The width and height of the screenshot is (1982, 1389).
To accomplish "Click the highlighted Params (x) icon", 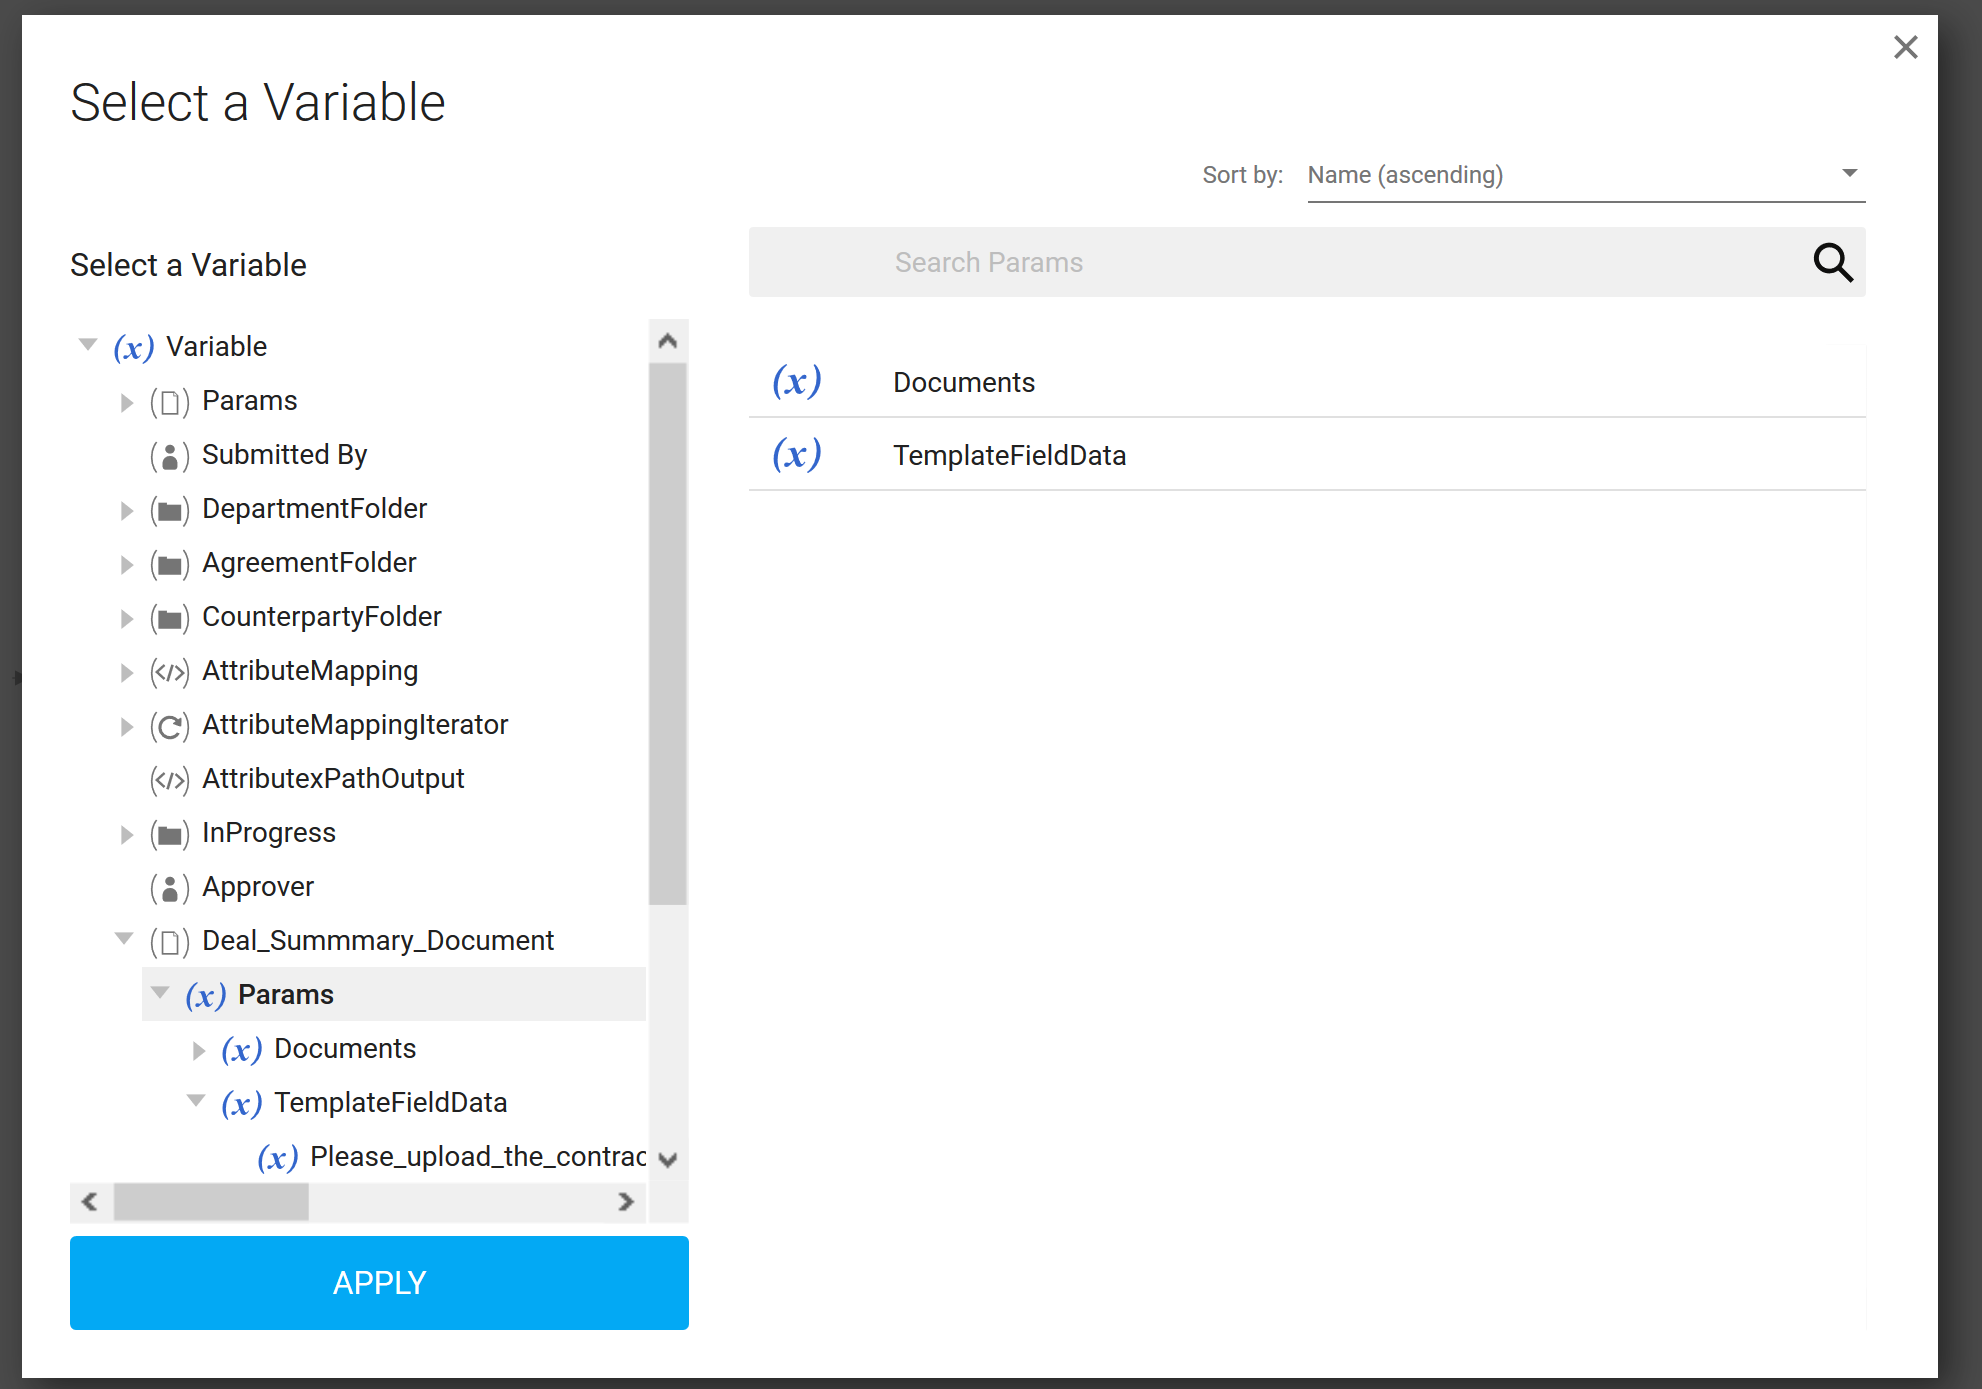I will point(205,996).
